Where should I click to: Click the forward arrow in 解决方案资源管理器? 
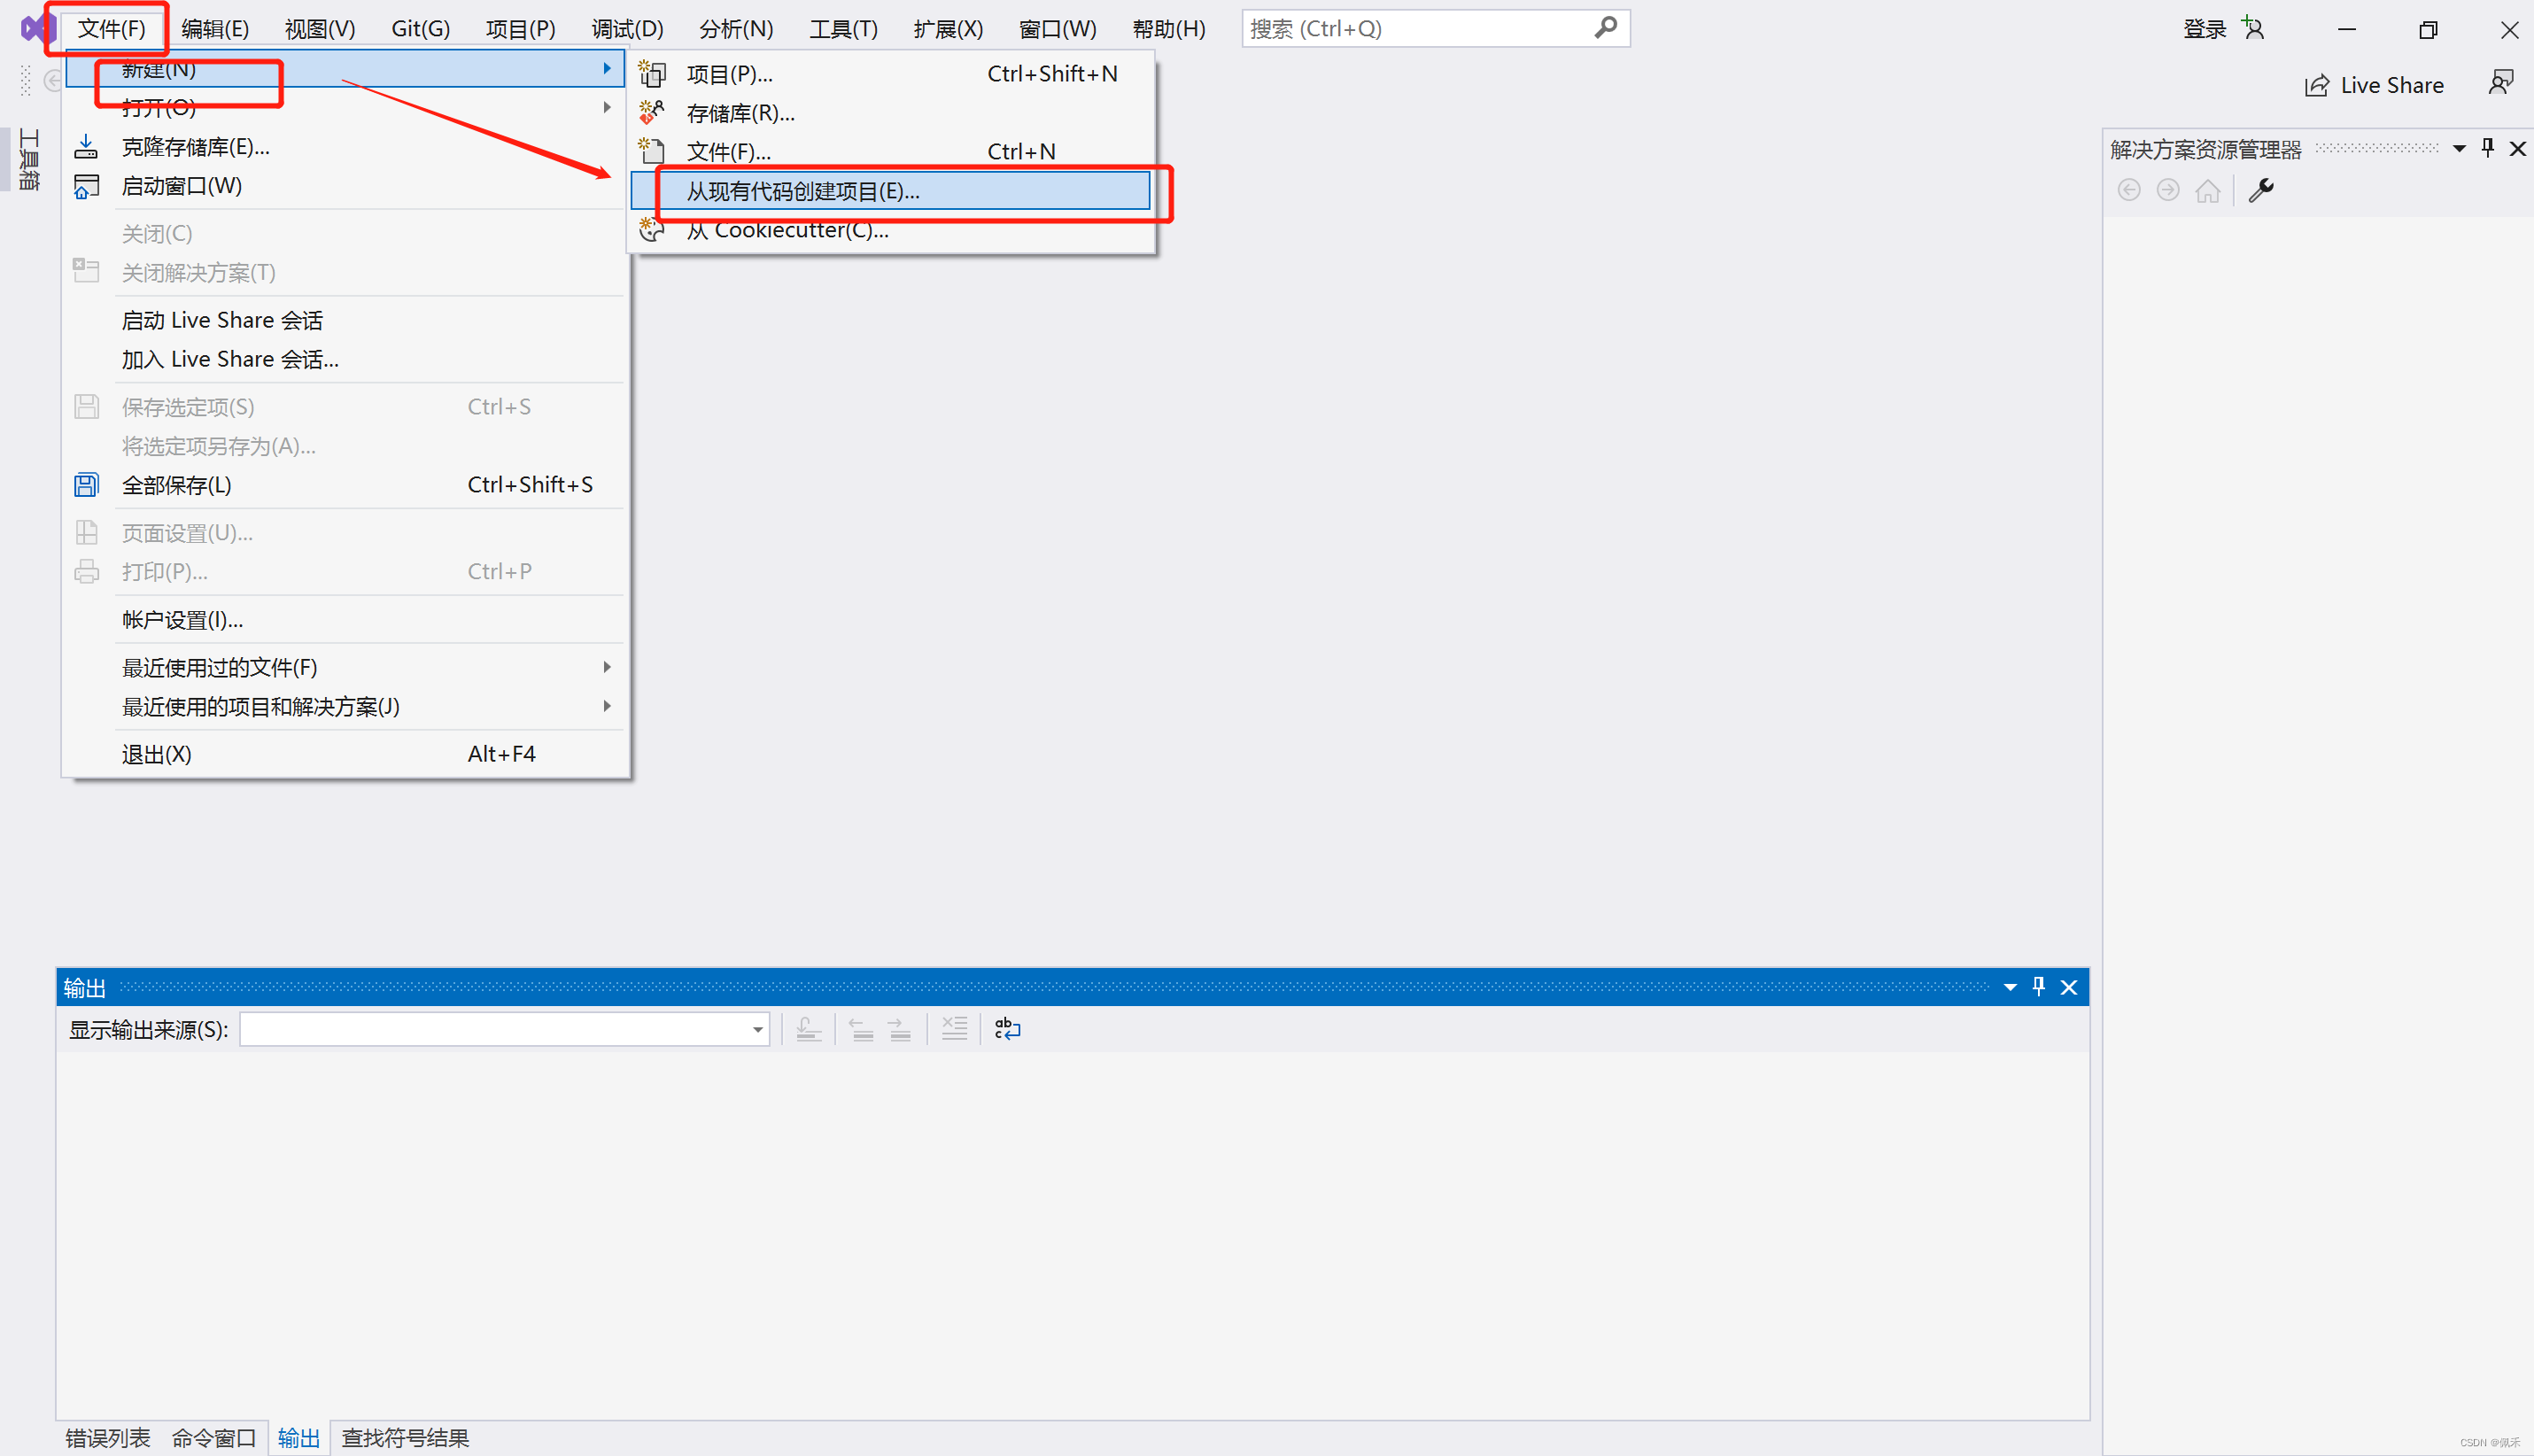(2168, 190)
